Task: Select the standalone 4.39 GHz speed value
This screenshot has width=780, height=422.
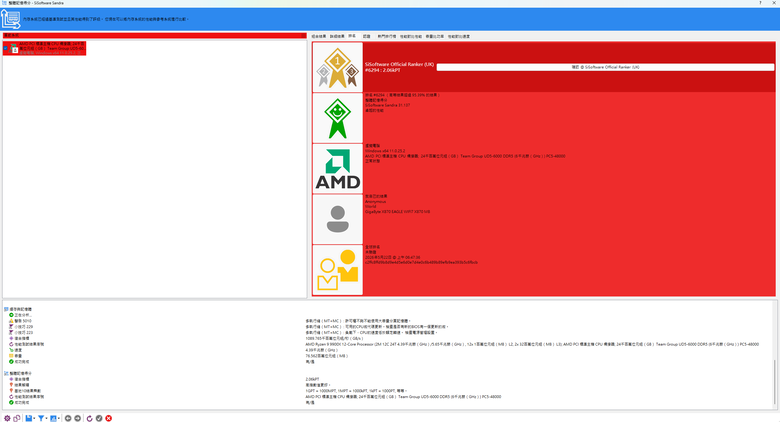Action: tap(320, 350)
